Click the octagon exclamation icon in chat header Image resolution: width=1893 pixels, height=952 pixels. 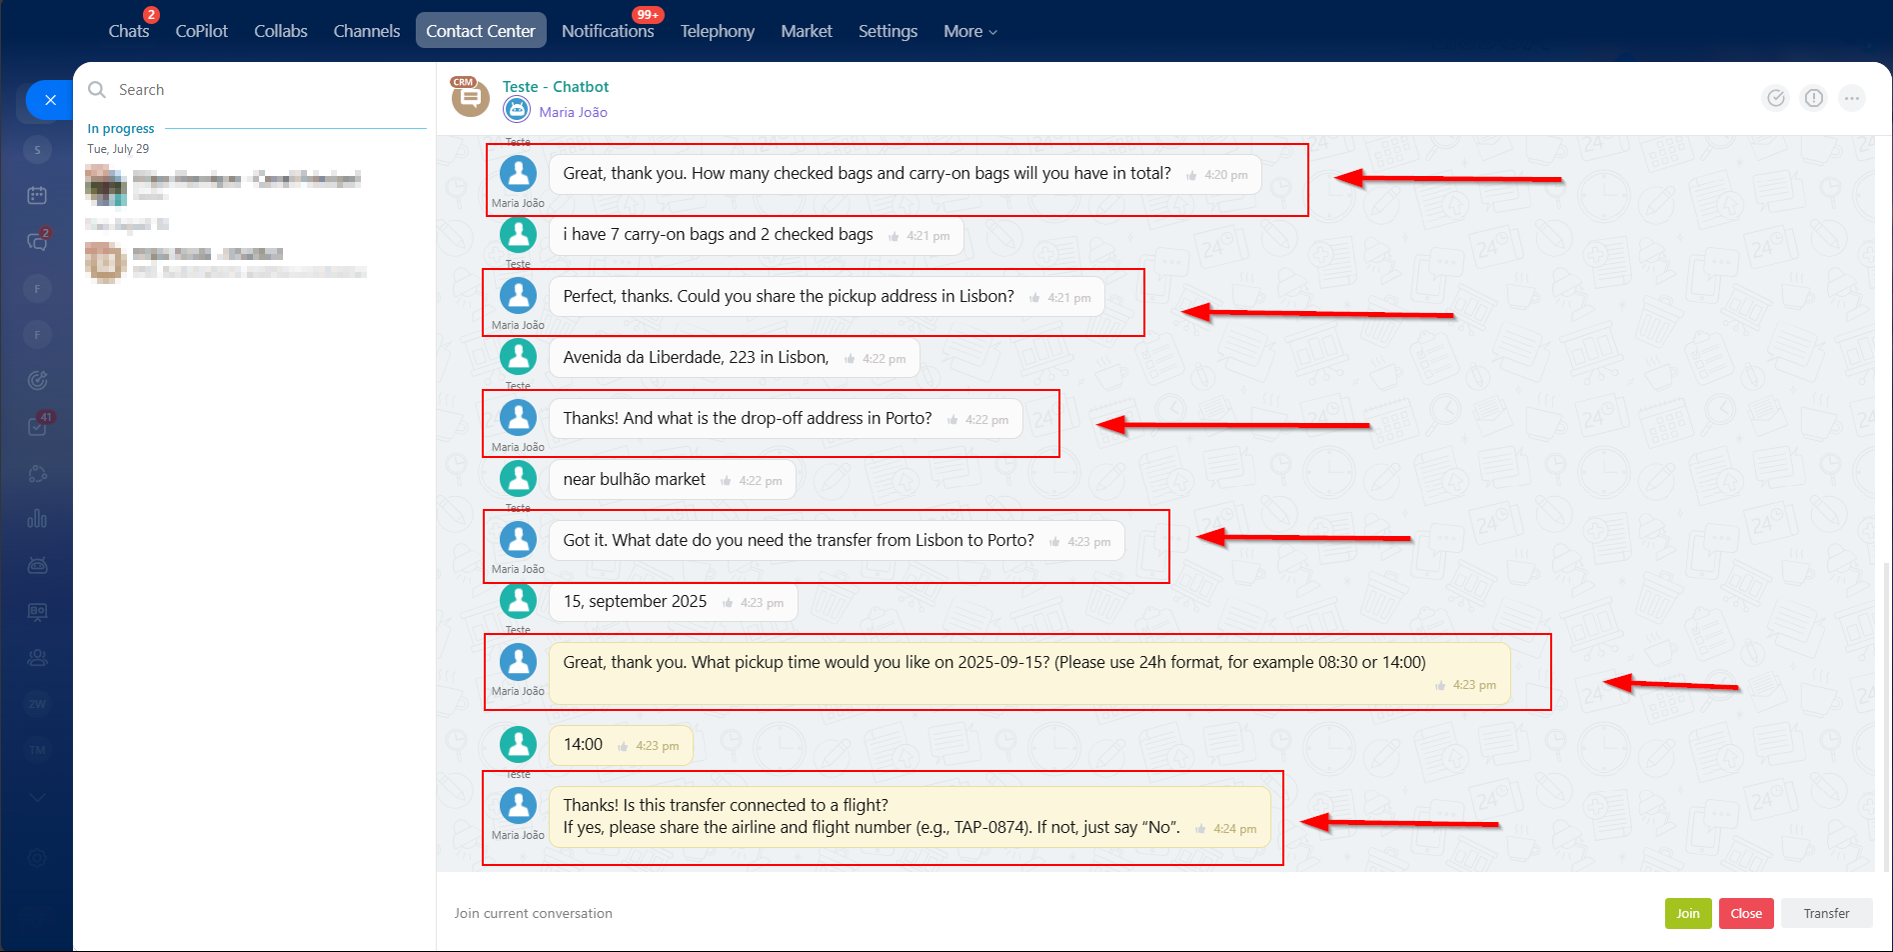pyautogui.click(x=1813, y=98)
